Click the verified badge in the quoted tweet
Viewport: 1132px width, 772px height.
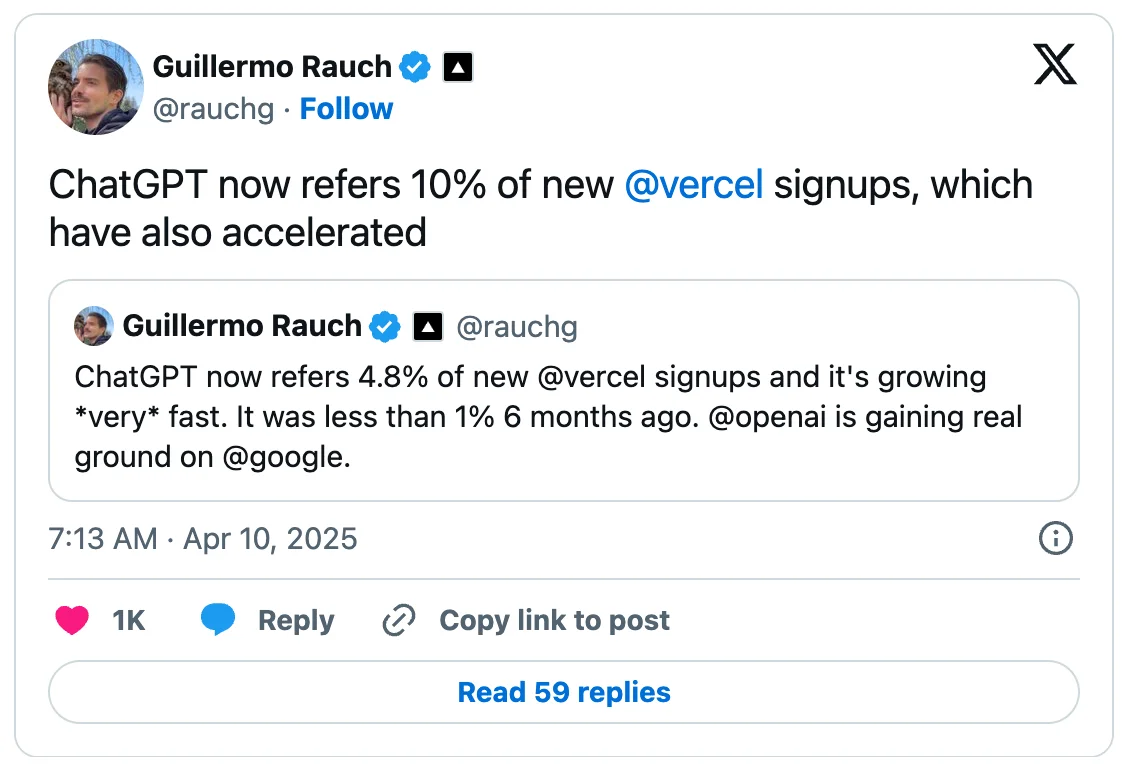(x=385, y=326)
